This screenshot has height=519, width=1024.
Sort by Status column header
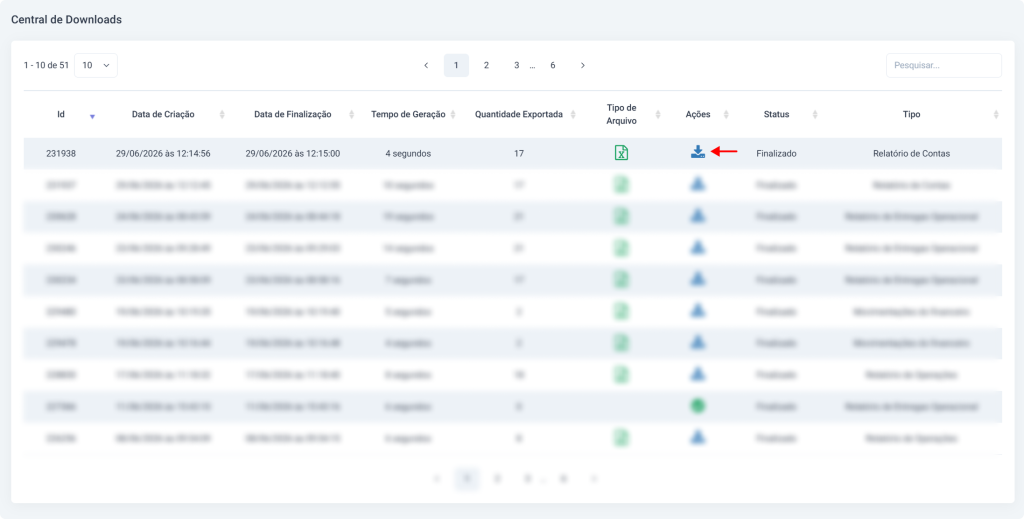click(x=814, y=114)
